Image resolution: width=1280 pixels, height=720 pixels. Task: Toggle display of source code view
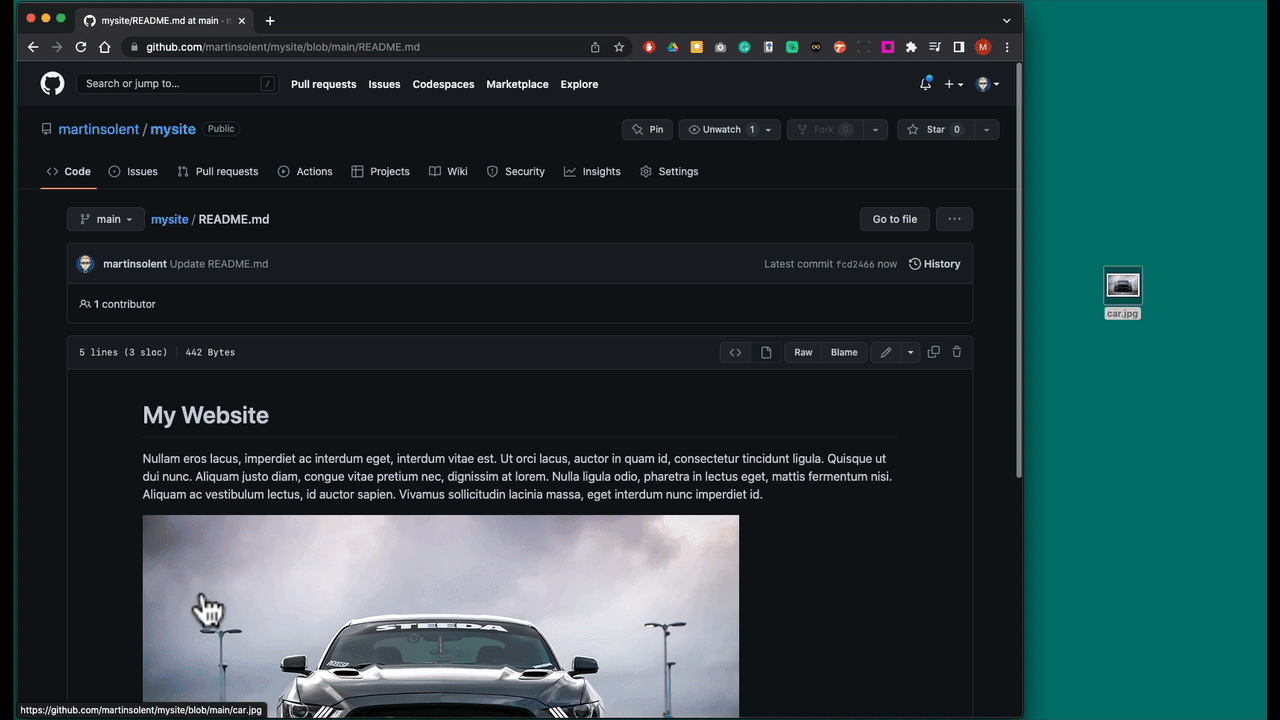[x=735, y=352]
